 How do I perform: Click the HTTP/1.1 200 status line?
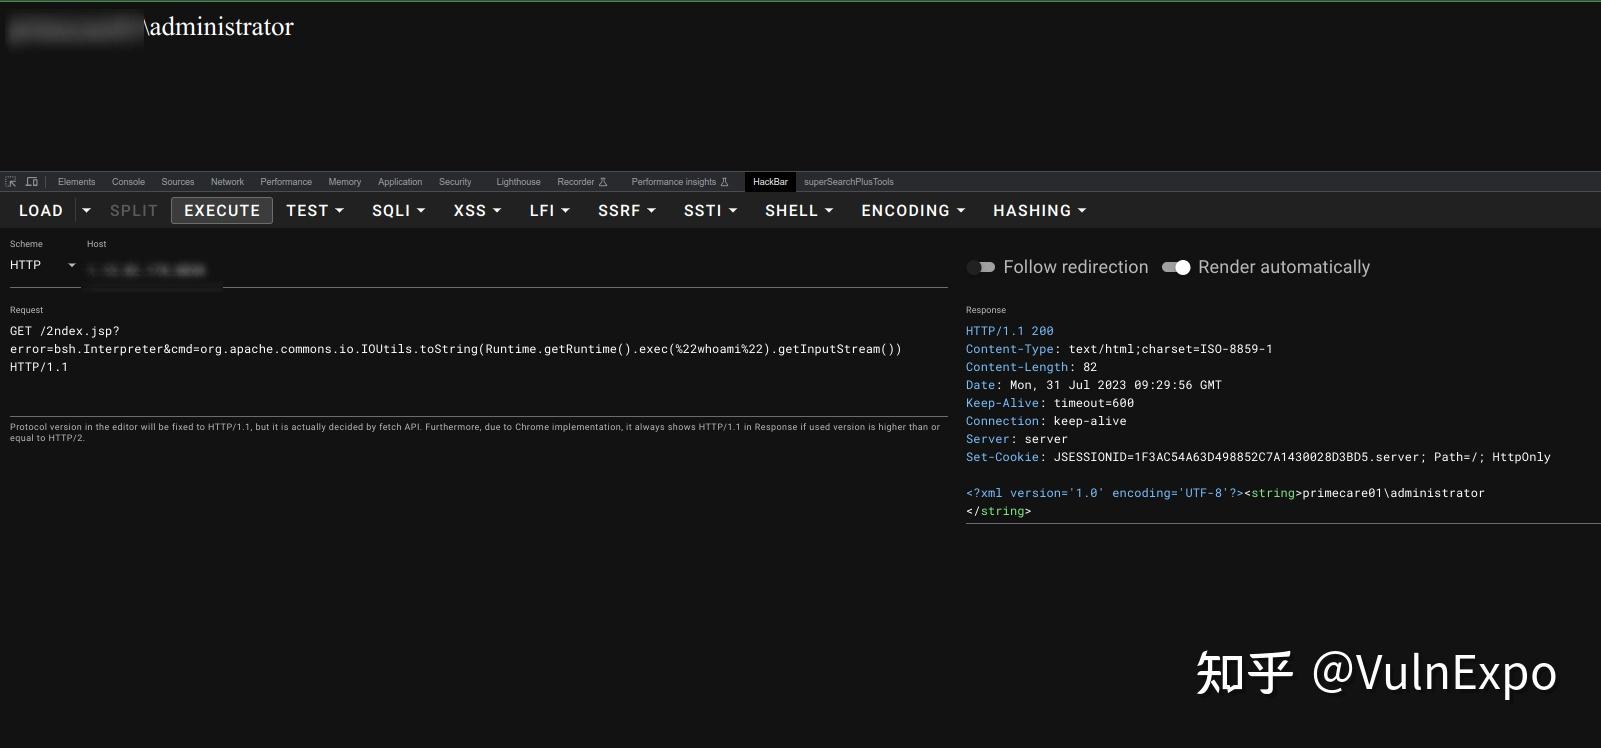pos(1009,331)
